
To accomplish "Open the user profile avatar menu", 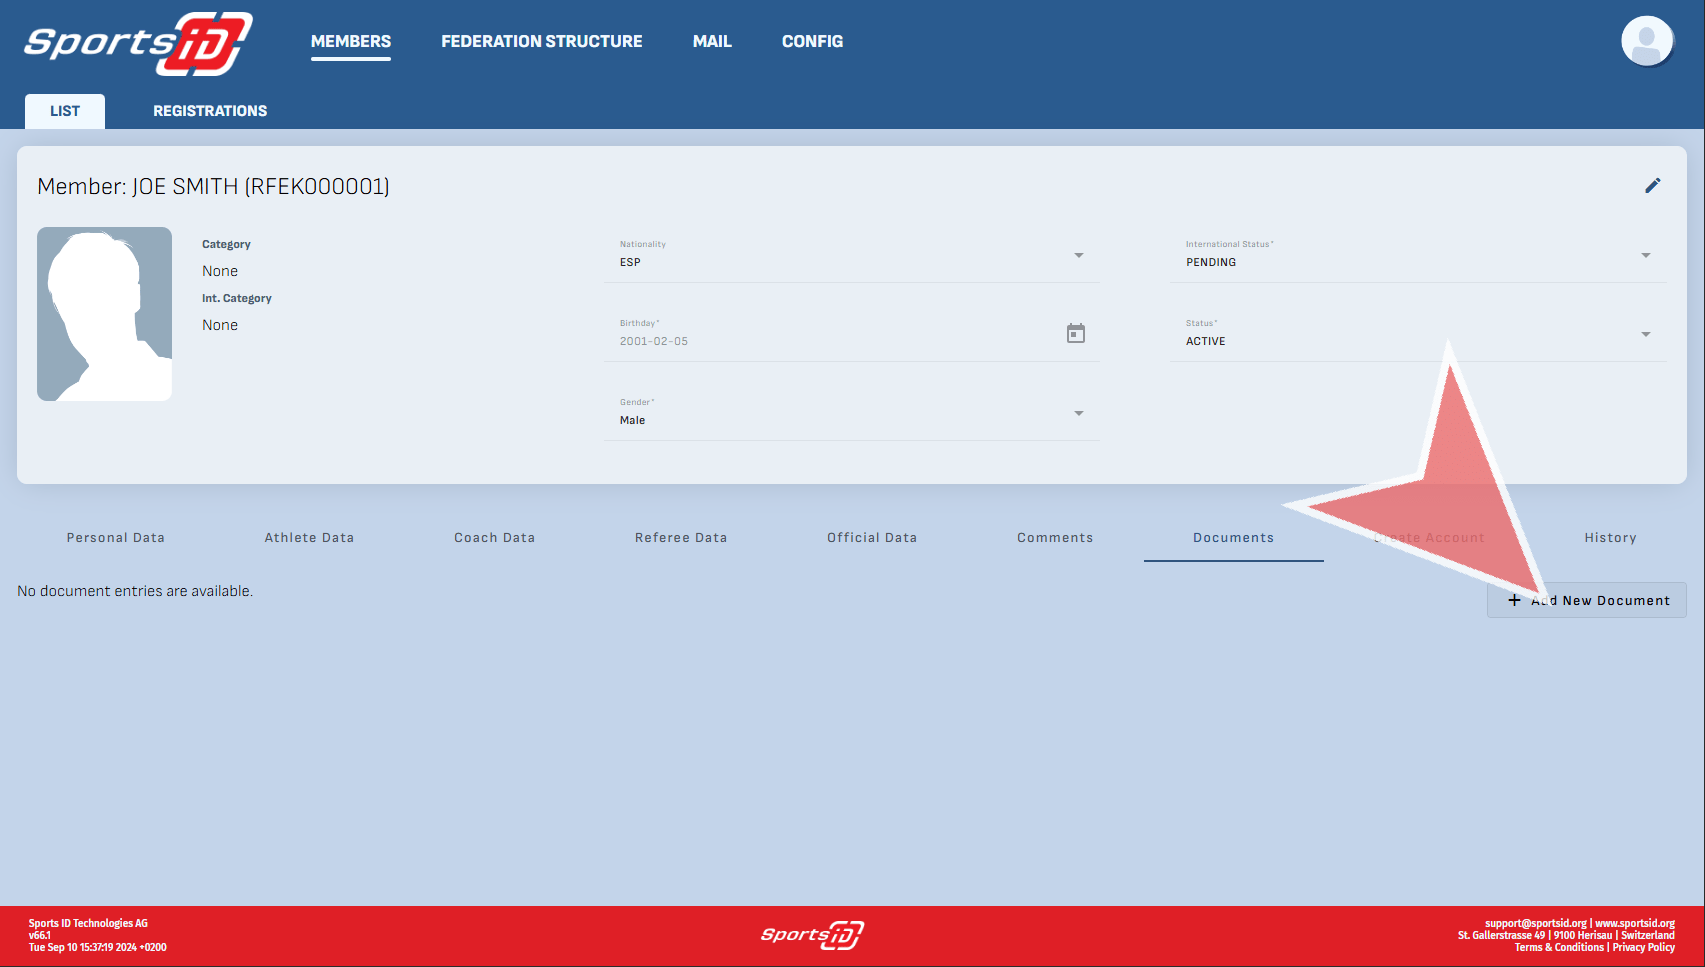I will tap(1646, 42).
